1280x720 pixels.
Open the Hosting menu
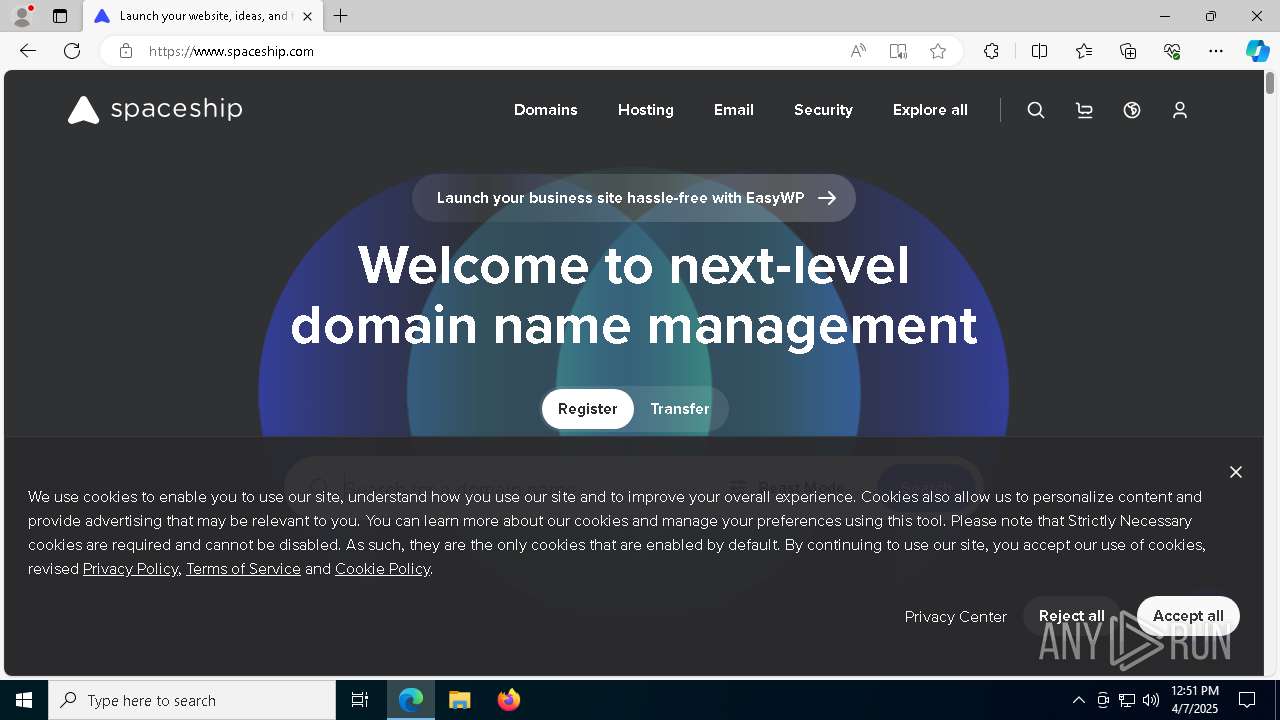[x=646, y=110]
